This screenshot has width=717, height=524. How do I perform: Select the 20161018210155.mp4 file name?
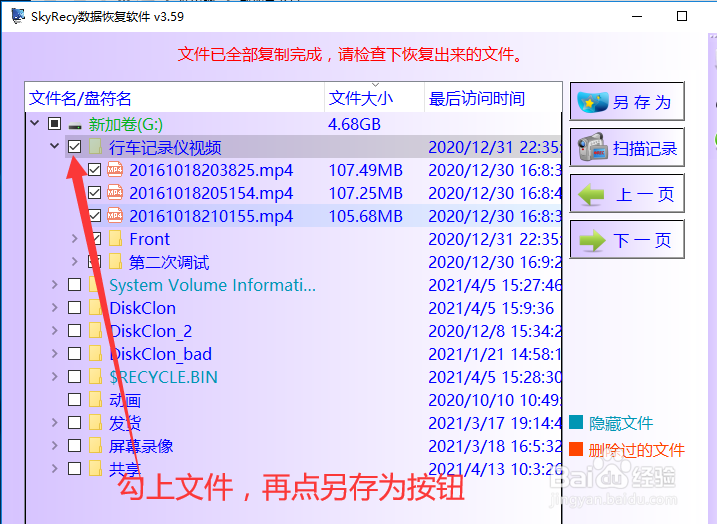click(211, 216)
